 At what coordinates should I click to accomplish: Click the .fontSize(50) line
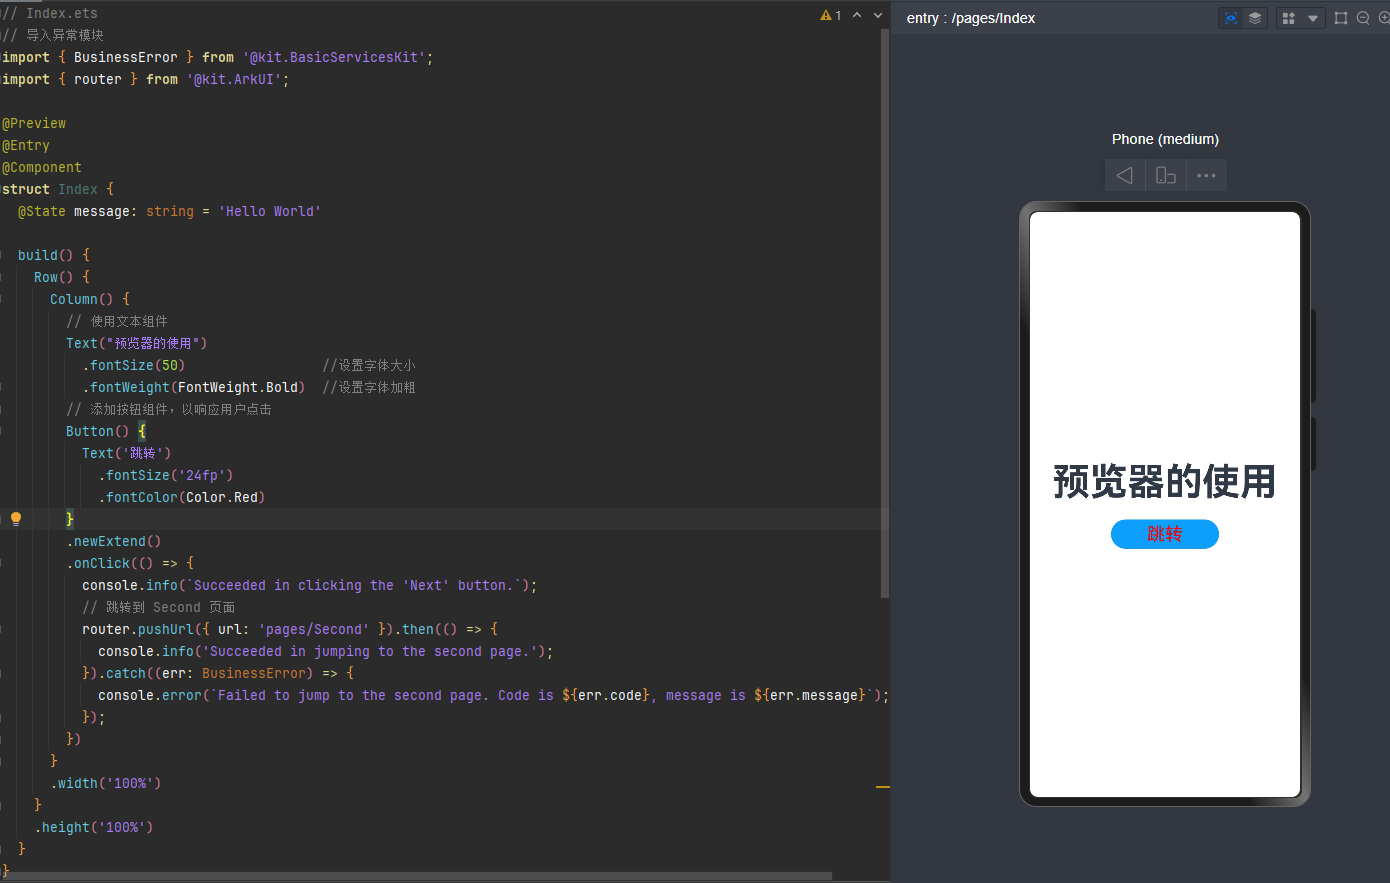point(134,365)
